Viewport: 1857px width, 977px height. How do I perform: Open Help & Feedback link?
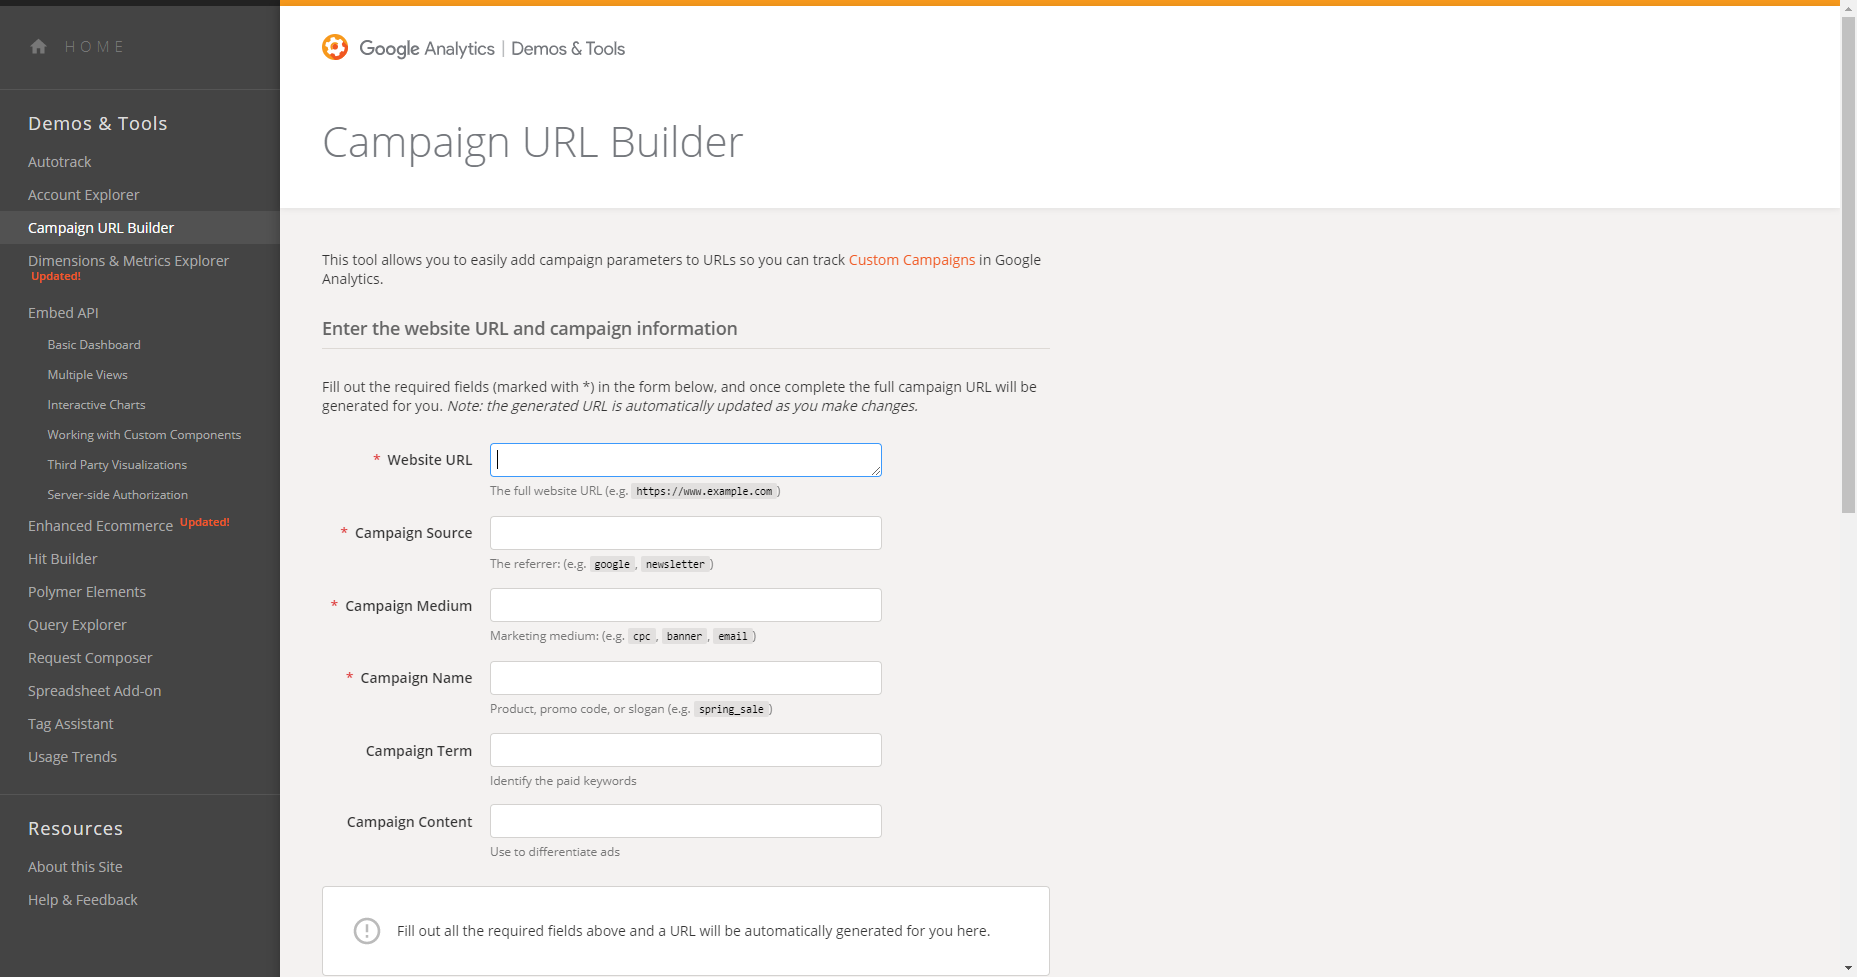coord(83,900)
